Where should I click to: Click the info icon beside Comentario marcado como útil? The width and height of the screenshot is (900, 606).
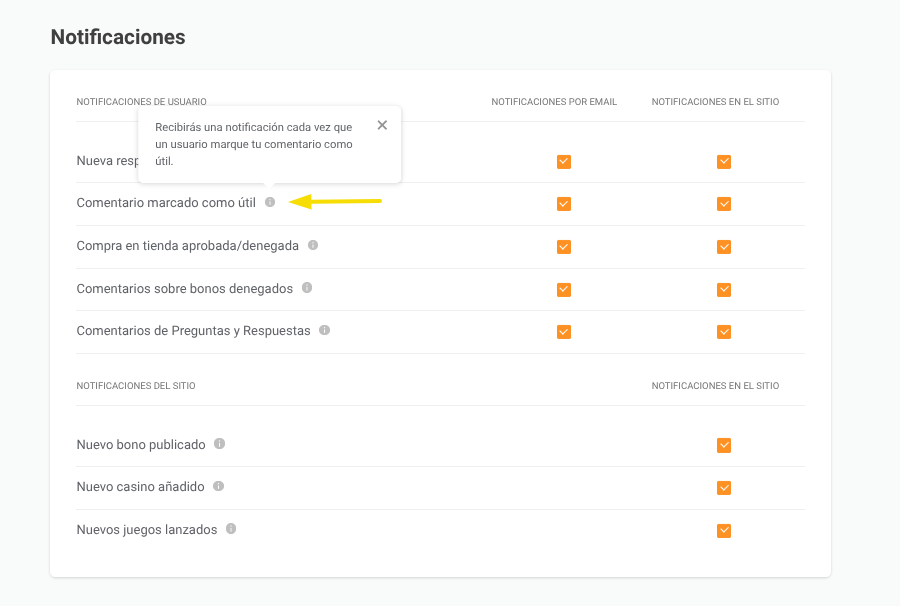click(x=271, y=201)
